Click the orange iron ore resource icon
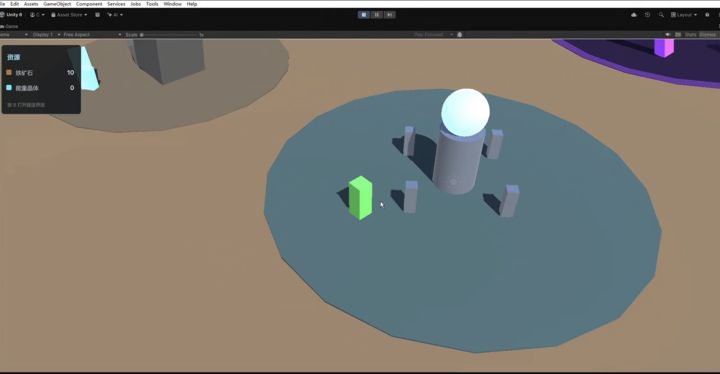720x374 pixels. click(9, 72)
